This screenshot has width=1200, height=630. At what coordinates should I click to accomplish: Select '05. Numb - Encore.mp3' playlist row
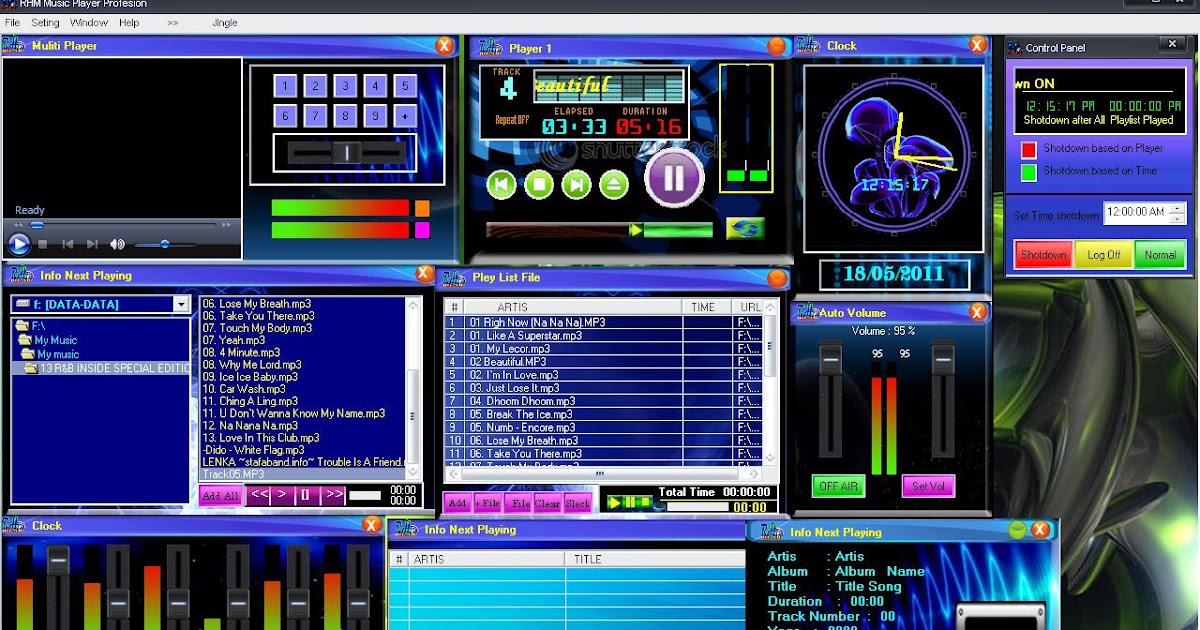point(604,427)
